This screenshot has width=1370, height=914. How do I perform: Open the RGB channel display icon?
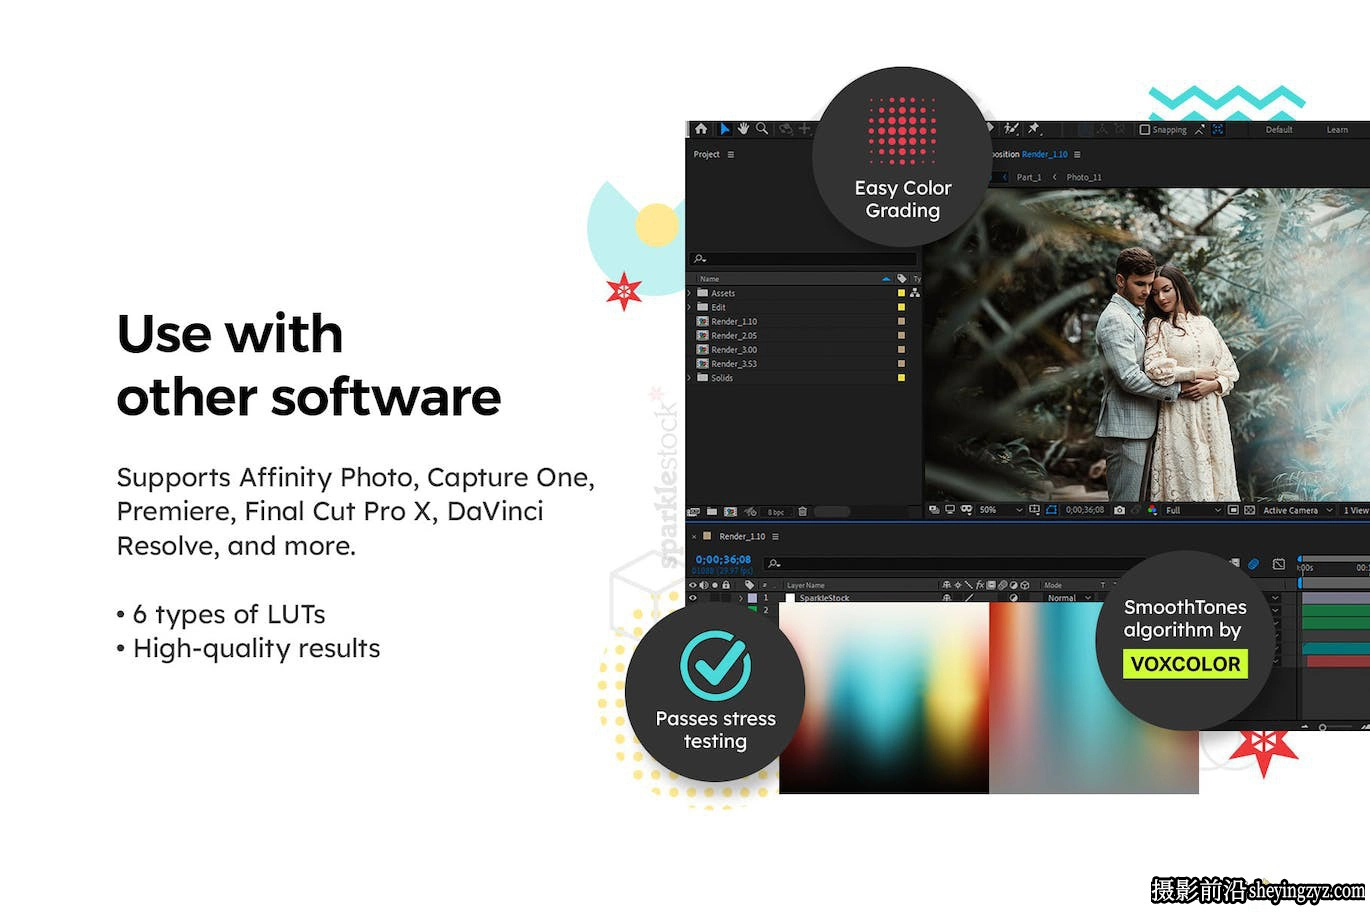(x=1152, y=510)
